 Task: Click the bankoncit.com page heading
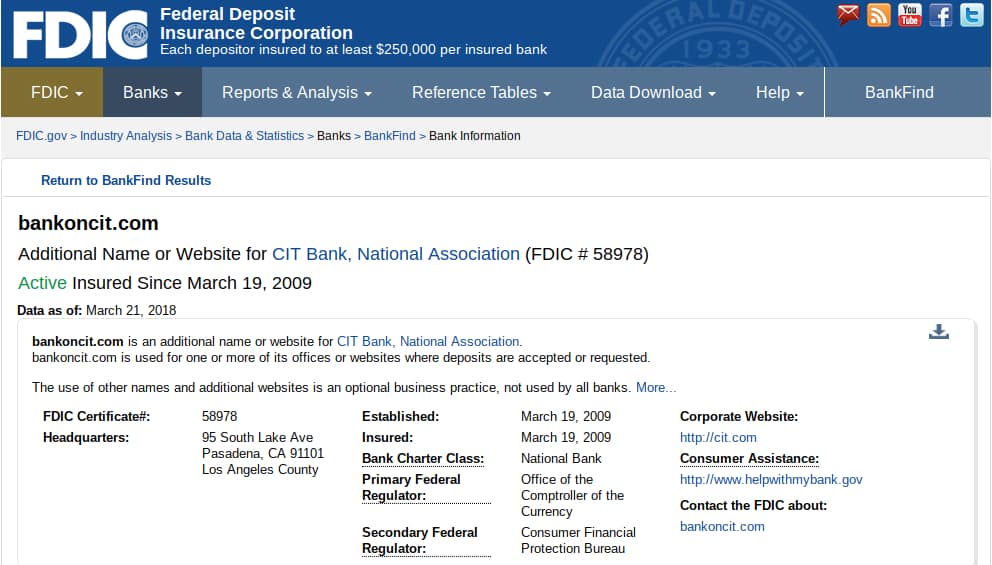coord(88,223)
